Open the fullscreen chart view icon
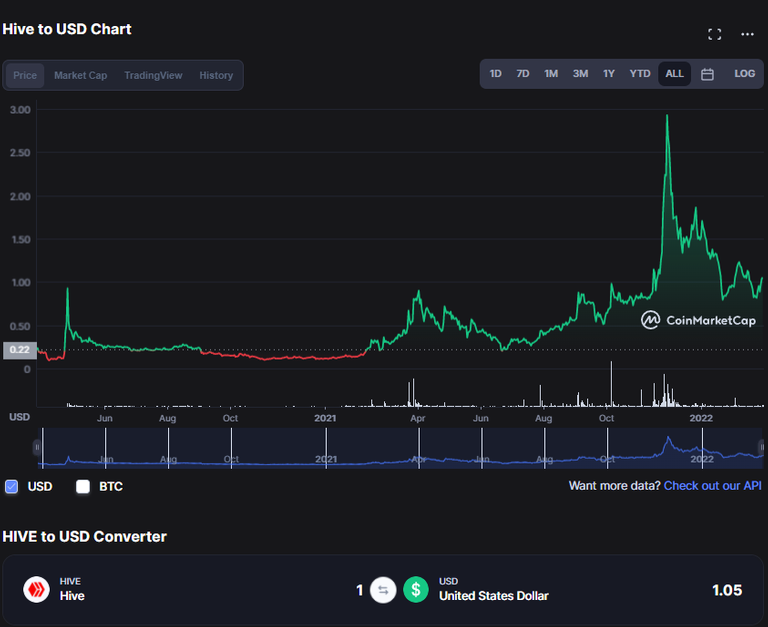The image size is (768, 627). tap(714, 34)
